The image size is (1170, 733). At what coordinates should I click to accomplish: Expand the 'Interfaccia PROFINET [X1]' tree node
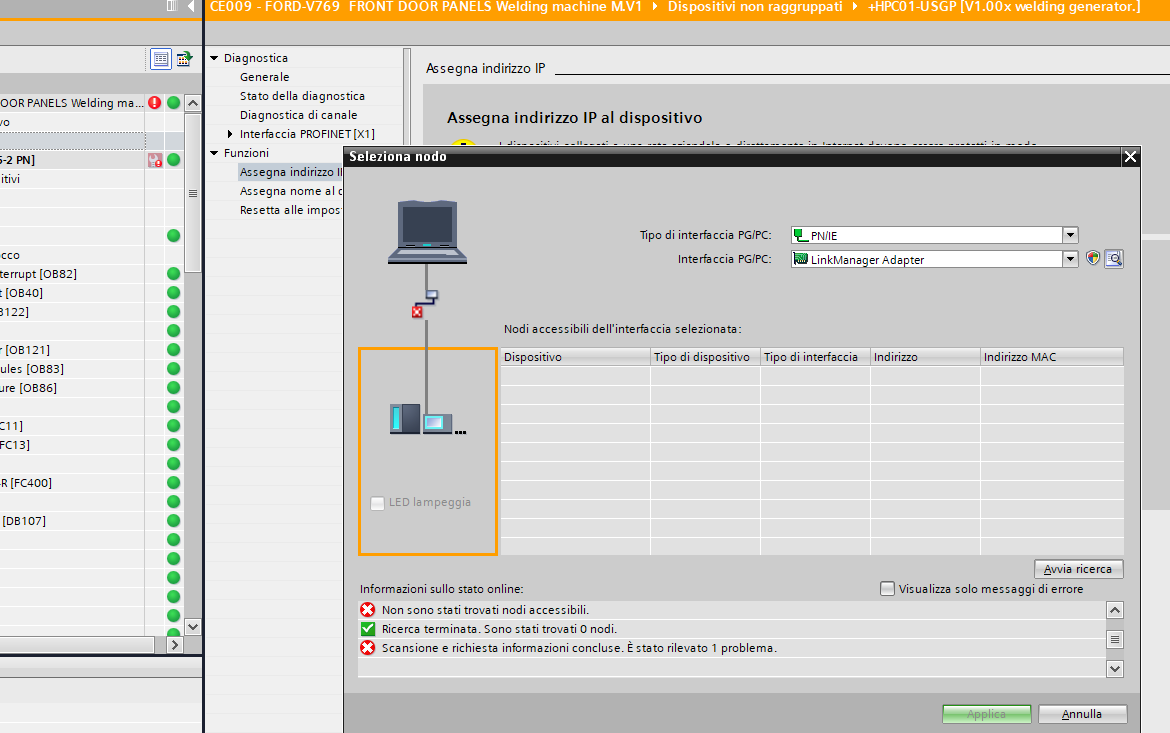coord(230,134)
